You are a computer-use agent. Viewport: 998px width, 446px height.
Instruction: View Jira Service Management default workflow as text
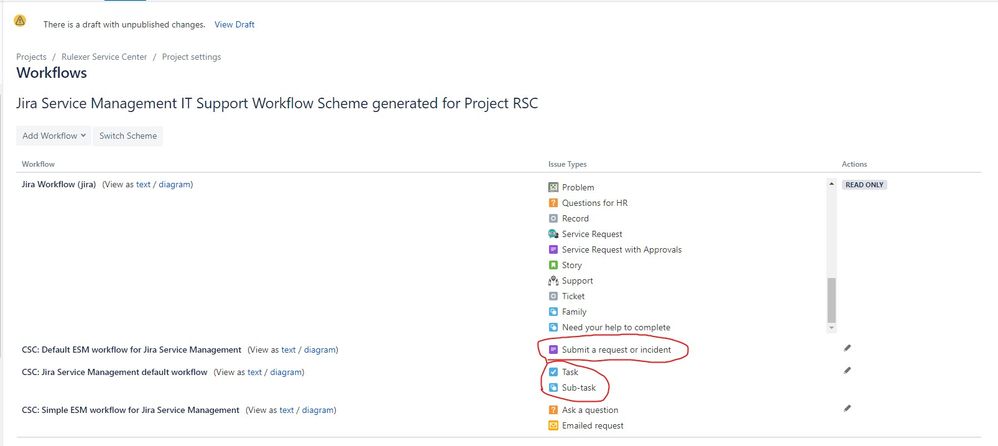coord(255,372)
